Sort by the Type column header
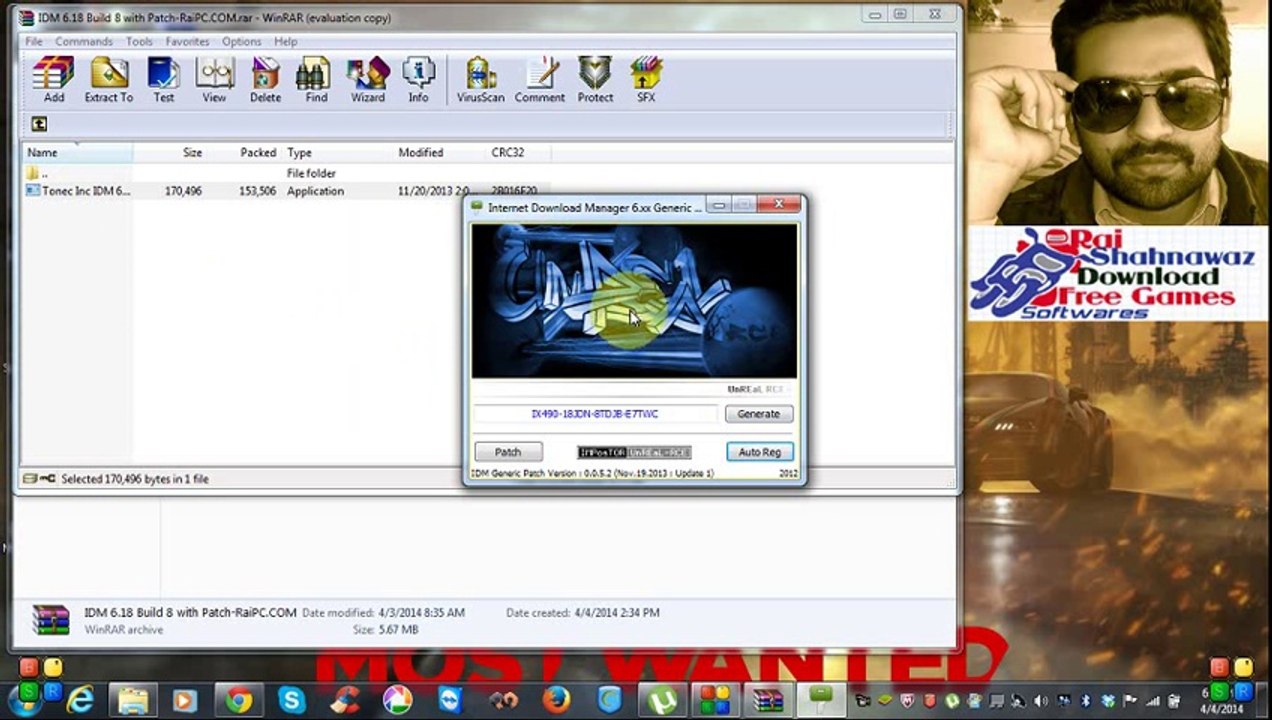Viewport: 1272px width, 720px height. tap(338, 153)
